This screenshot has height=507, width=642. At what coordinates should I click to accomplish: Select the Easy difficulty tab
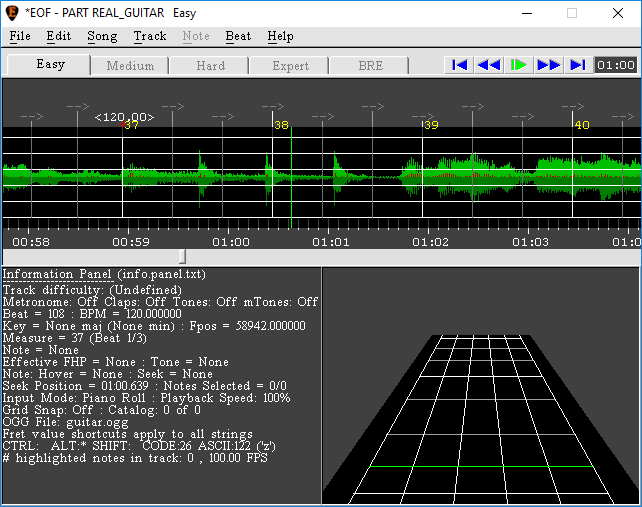[50, 65]
